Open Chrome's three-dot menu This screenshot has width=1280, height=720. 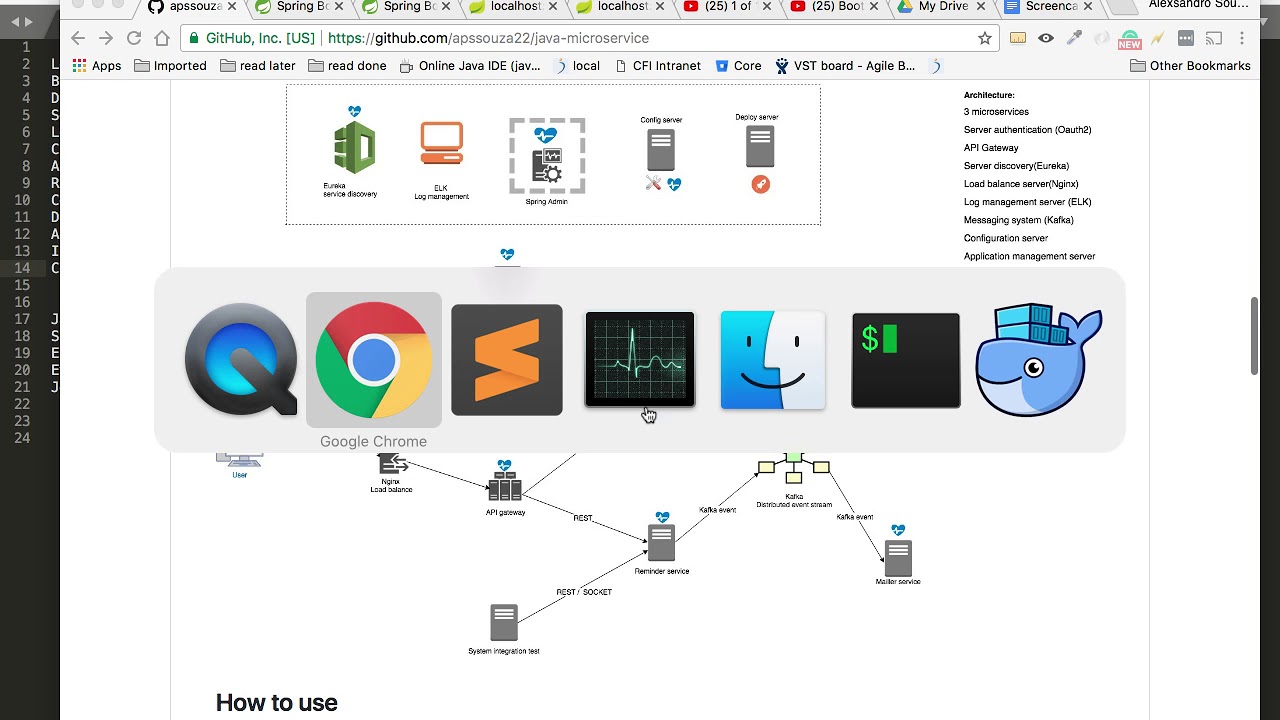(1242, 38)
